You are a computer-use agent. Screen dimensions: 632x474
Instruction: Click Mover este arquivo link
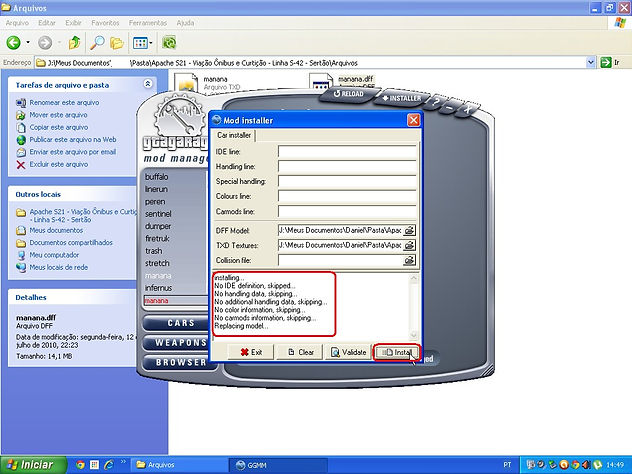[58, 115]
